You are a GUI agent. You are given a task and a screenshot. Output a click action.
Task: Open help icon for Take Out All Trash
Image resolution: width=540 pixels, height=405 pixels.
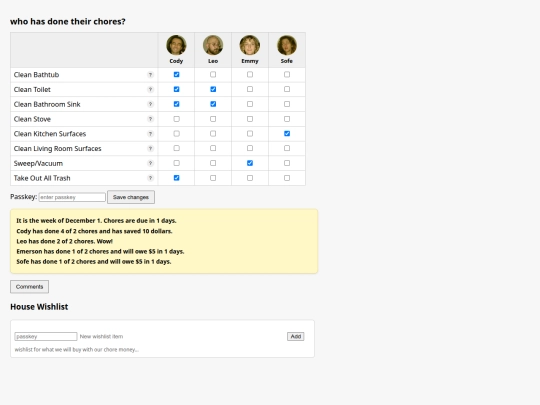coord(150,178)
